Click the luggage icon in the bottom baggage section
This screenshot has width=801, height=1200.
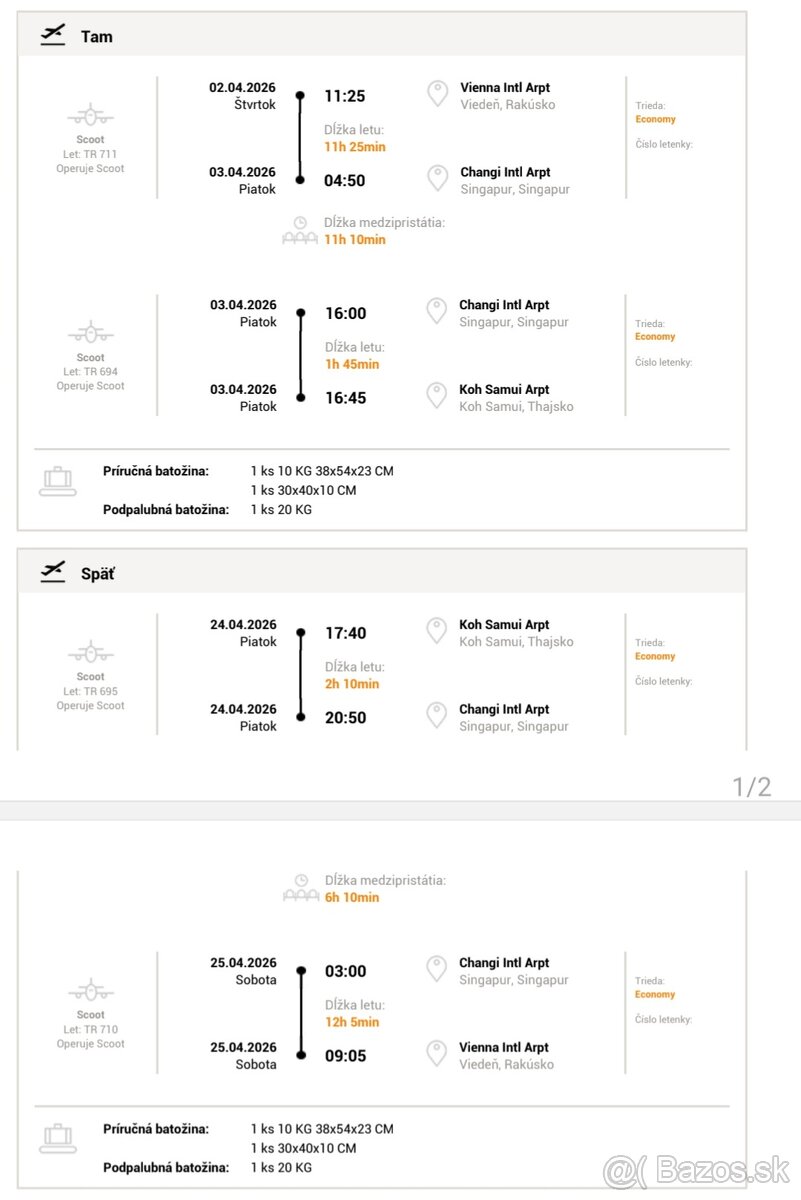[58, 1138]
